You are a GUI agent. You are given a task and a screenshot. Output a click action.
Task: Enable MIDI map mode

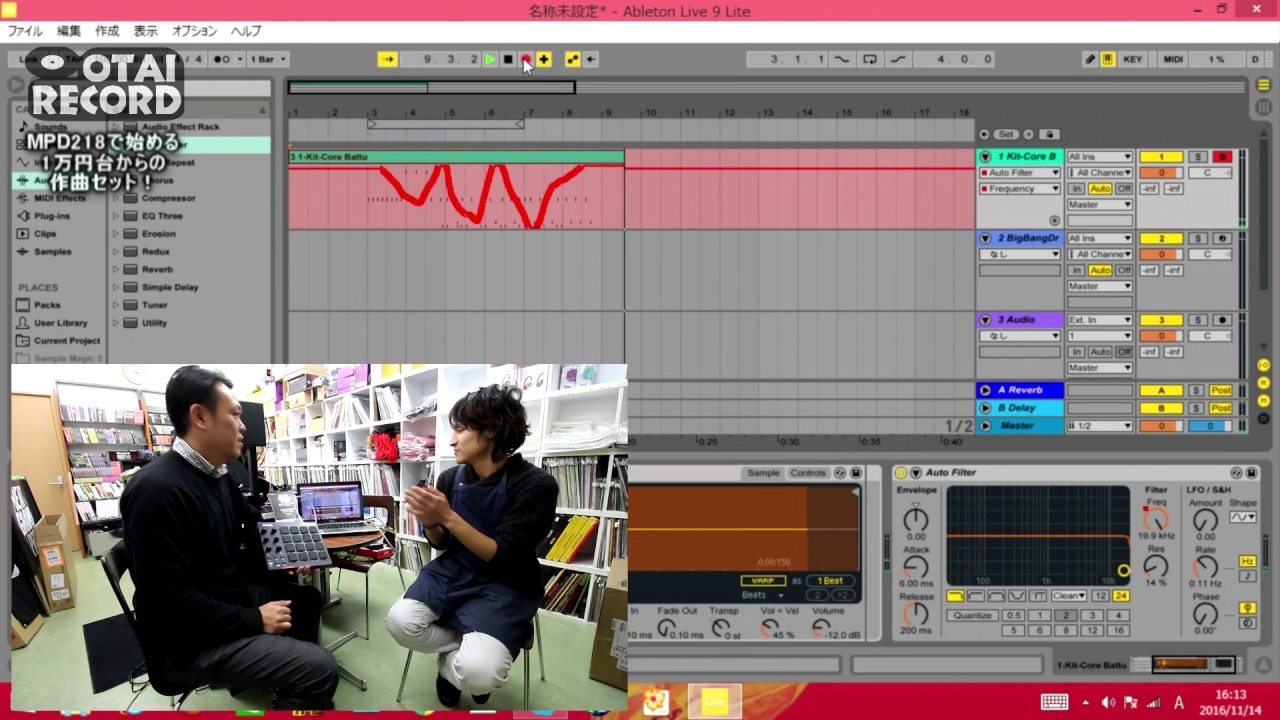pyautogui.click(x=1174, y=59)
